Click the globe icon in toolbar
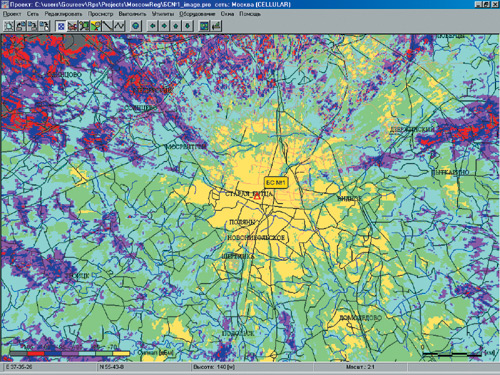 [136, 26]
